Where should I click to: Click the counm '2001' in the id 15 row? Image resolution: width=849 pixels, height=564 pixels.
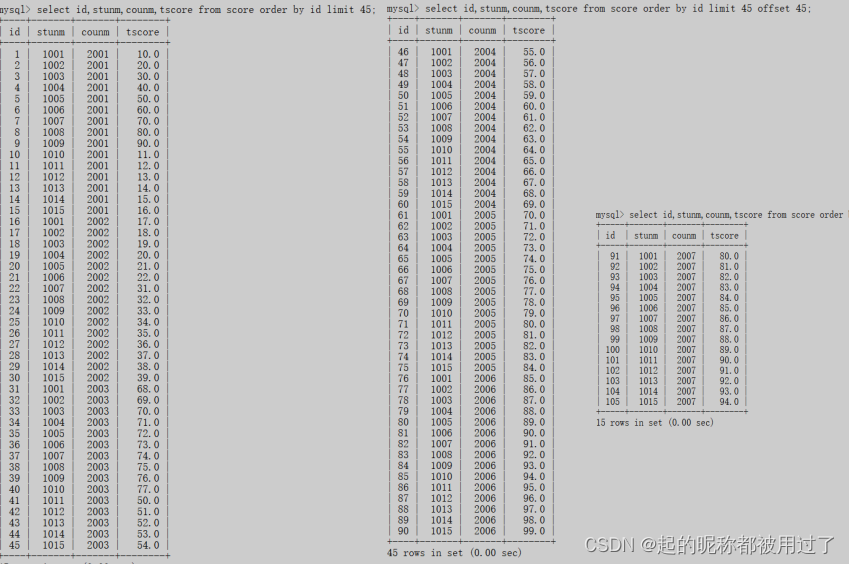point(97,211)
